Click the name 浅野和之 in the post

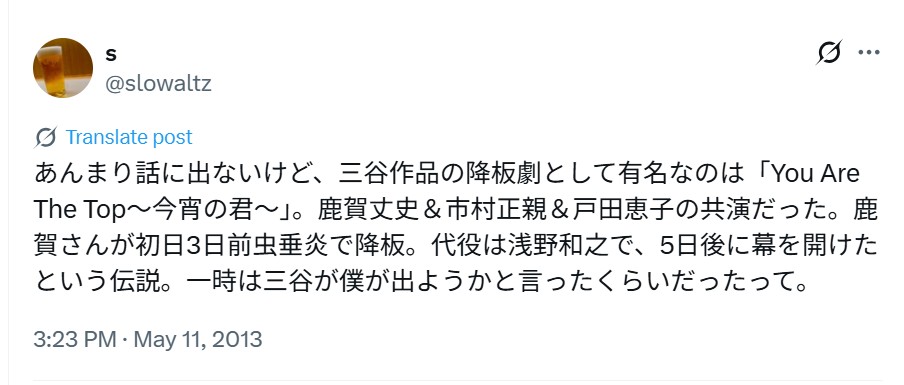click(559, 247)
